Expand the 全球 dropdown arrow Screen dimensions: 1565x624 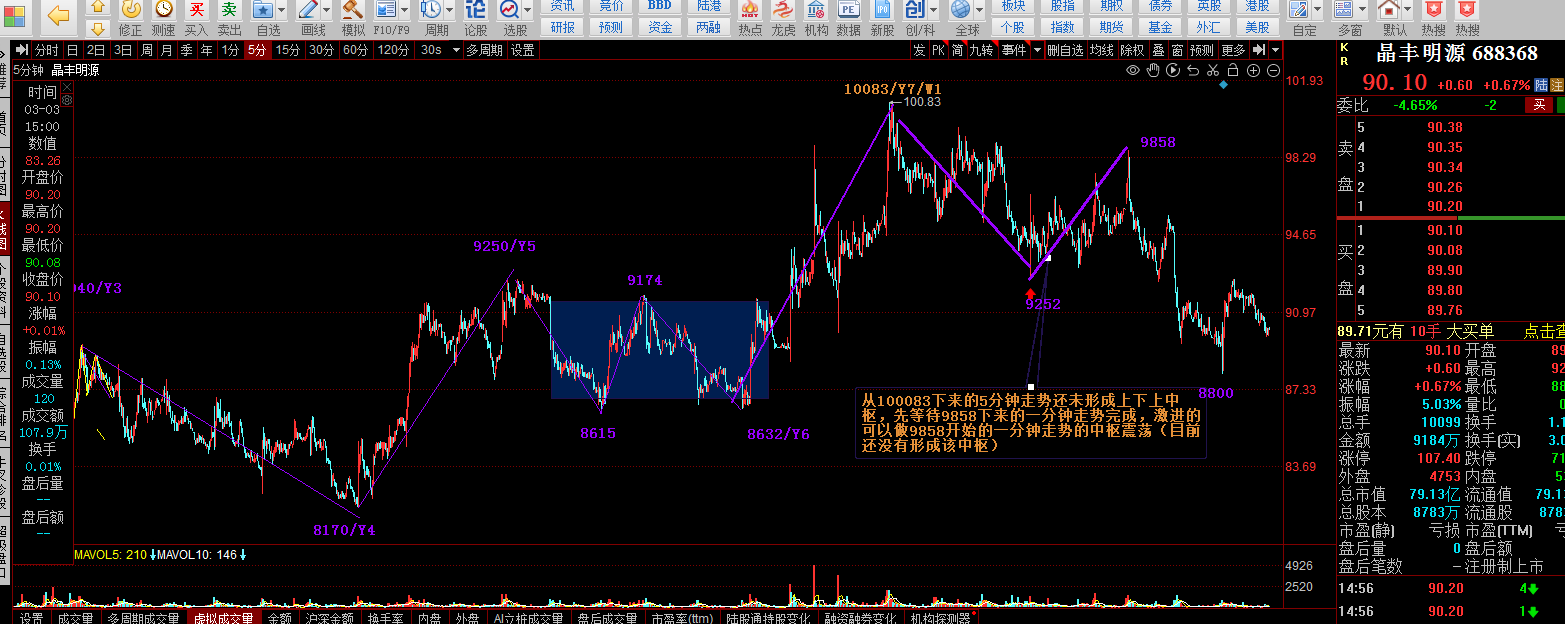click(980, 10)
